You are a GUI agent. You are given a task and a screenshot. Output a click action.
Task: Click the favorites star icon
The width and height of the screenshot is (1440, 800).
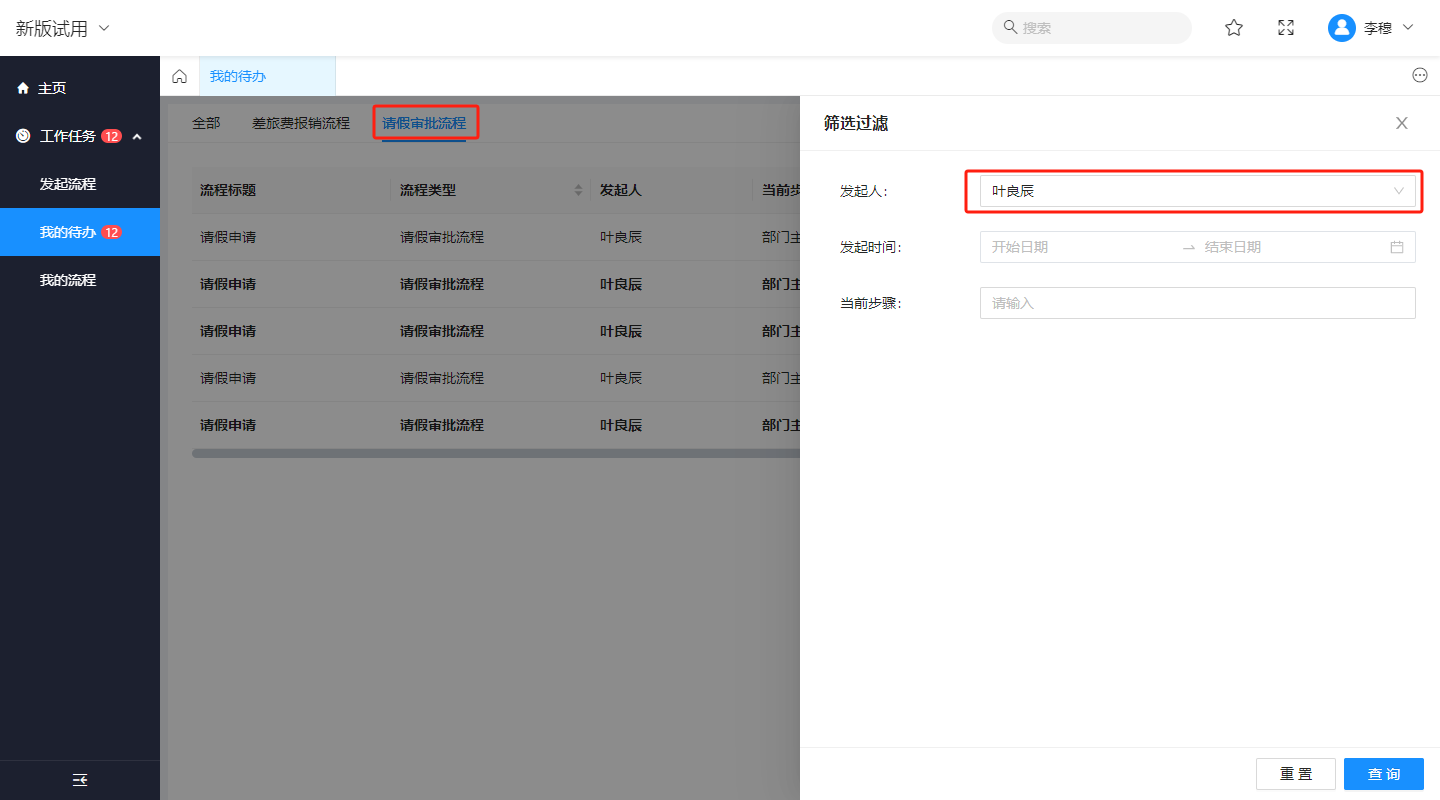1234,28
